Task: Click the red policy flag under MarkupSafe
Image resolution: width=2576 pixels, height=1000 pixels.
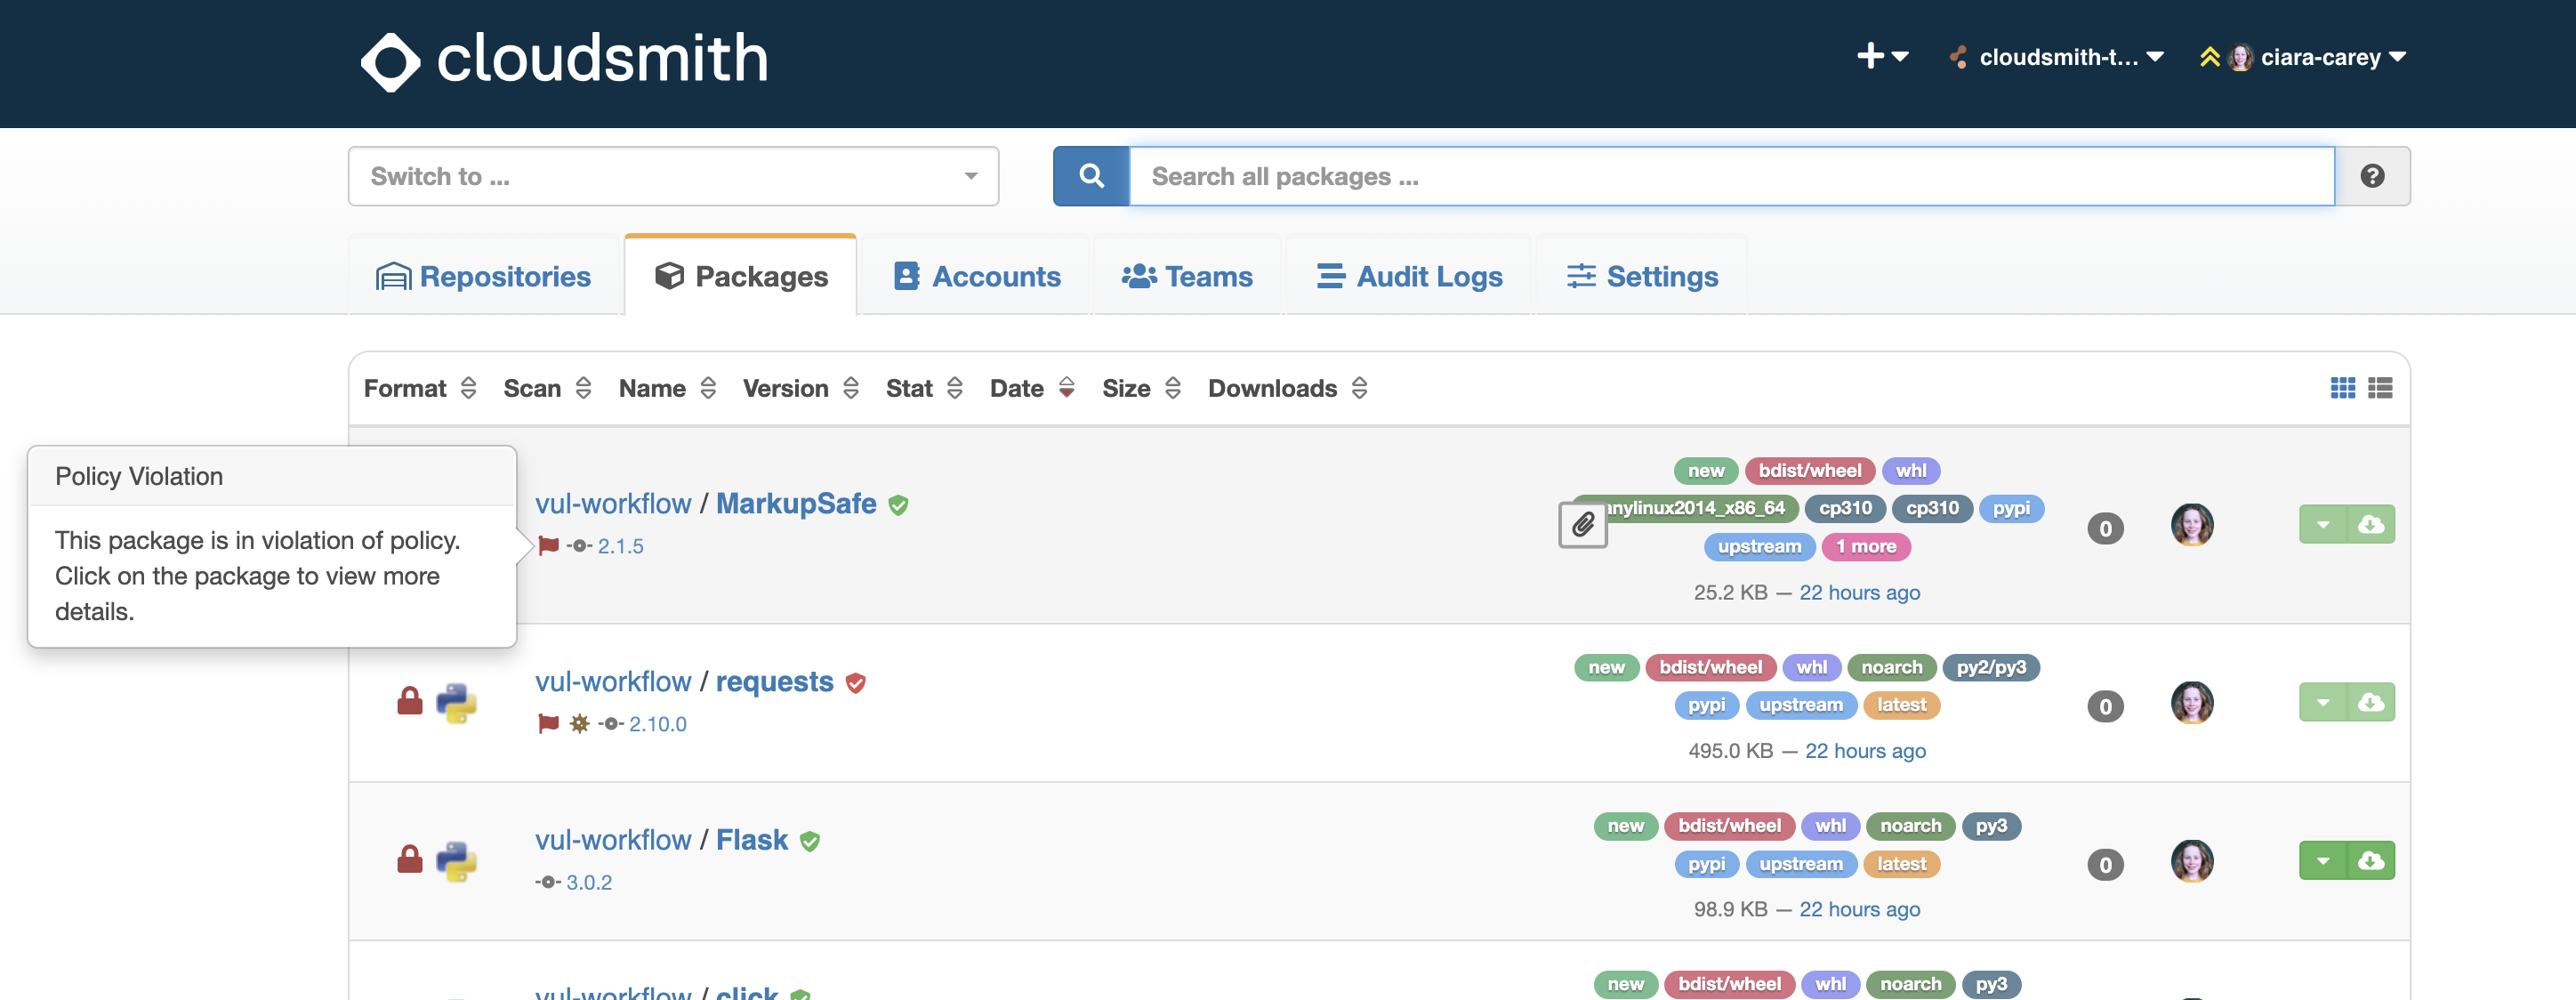Action: click(x=548, y=546)
